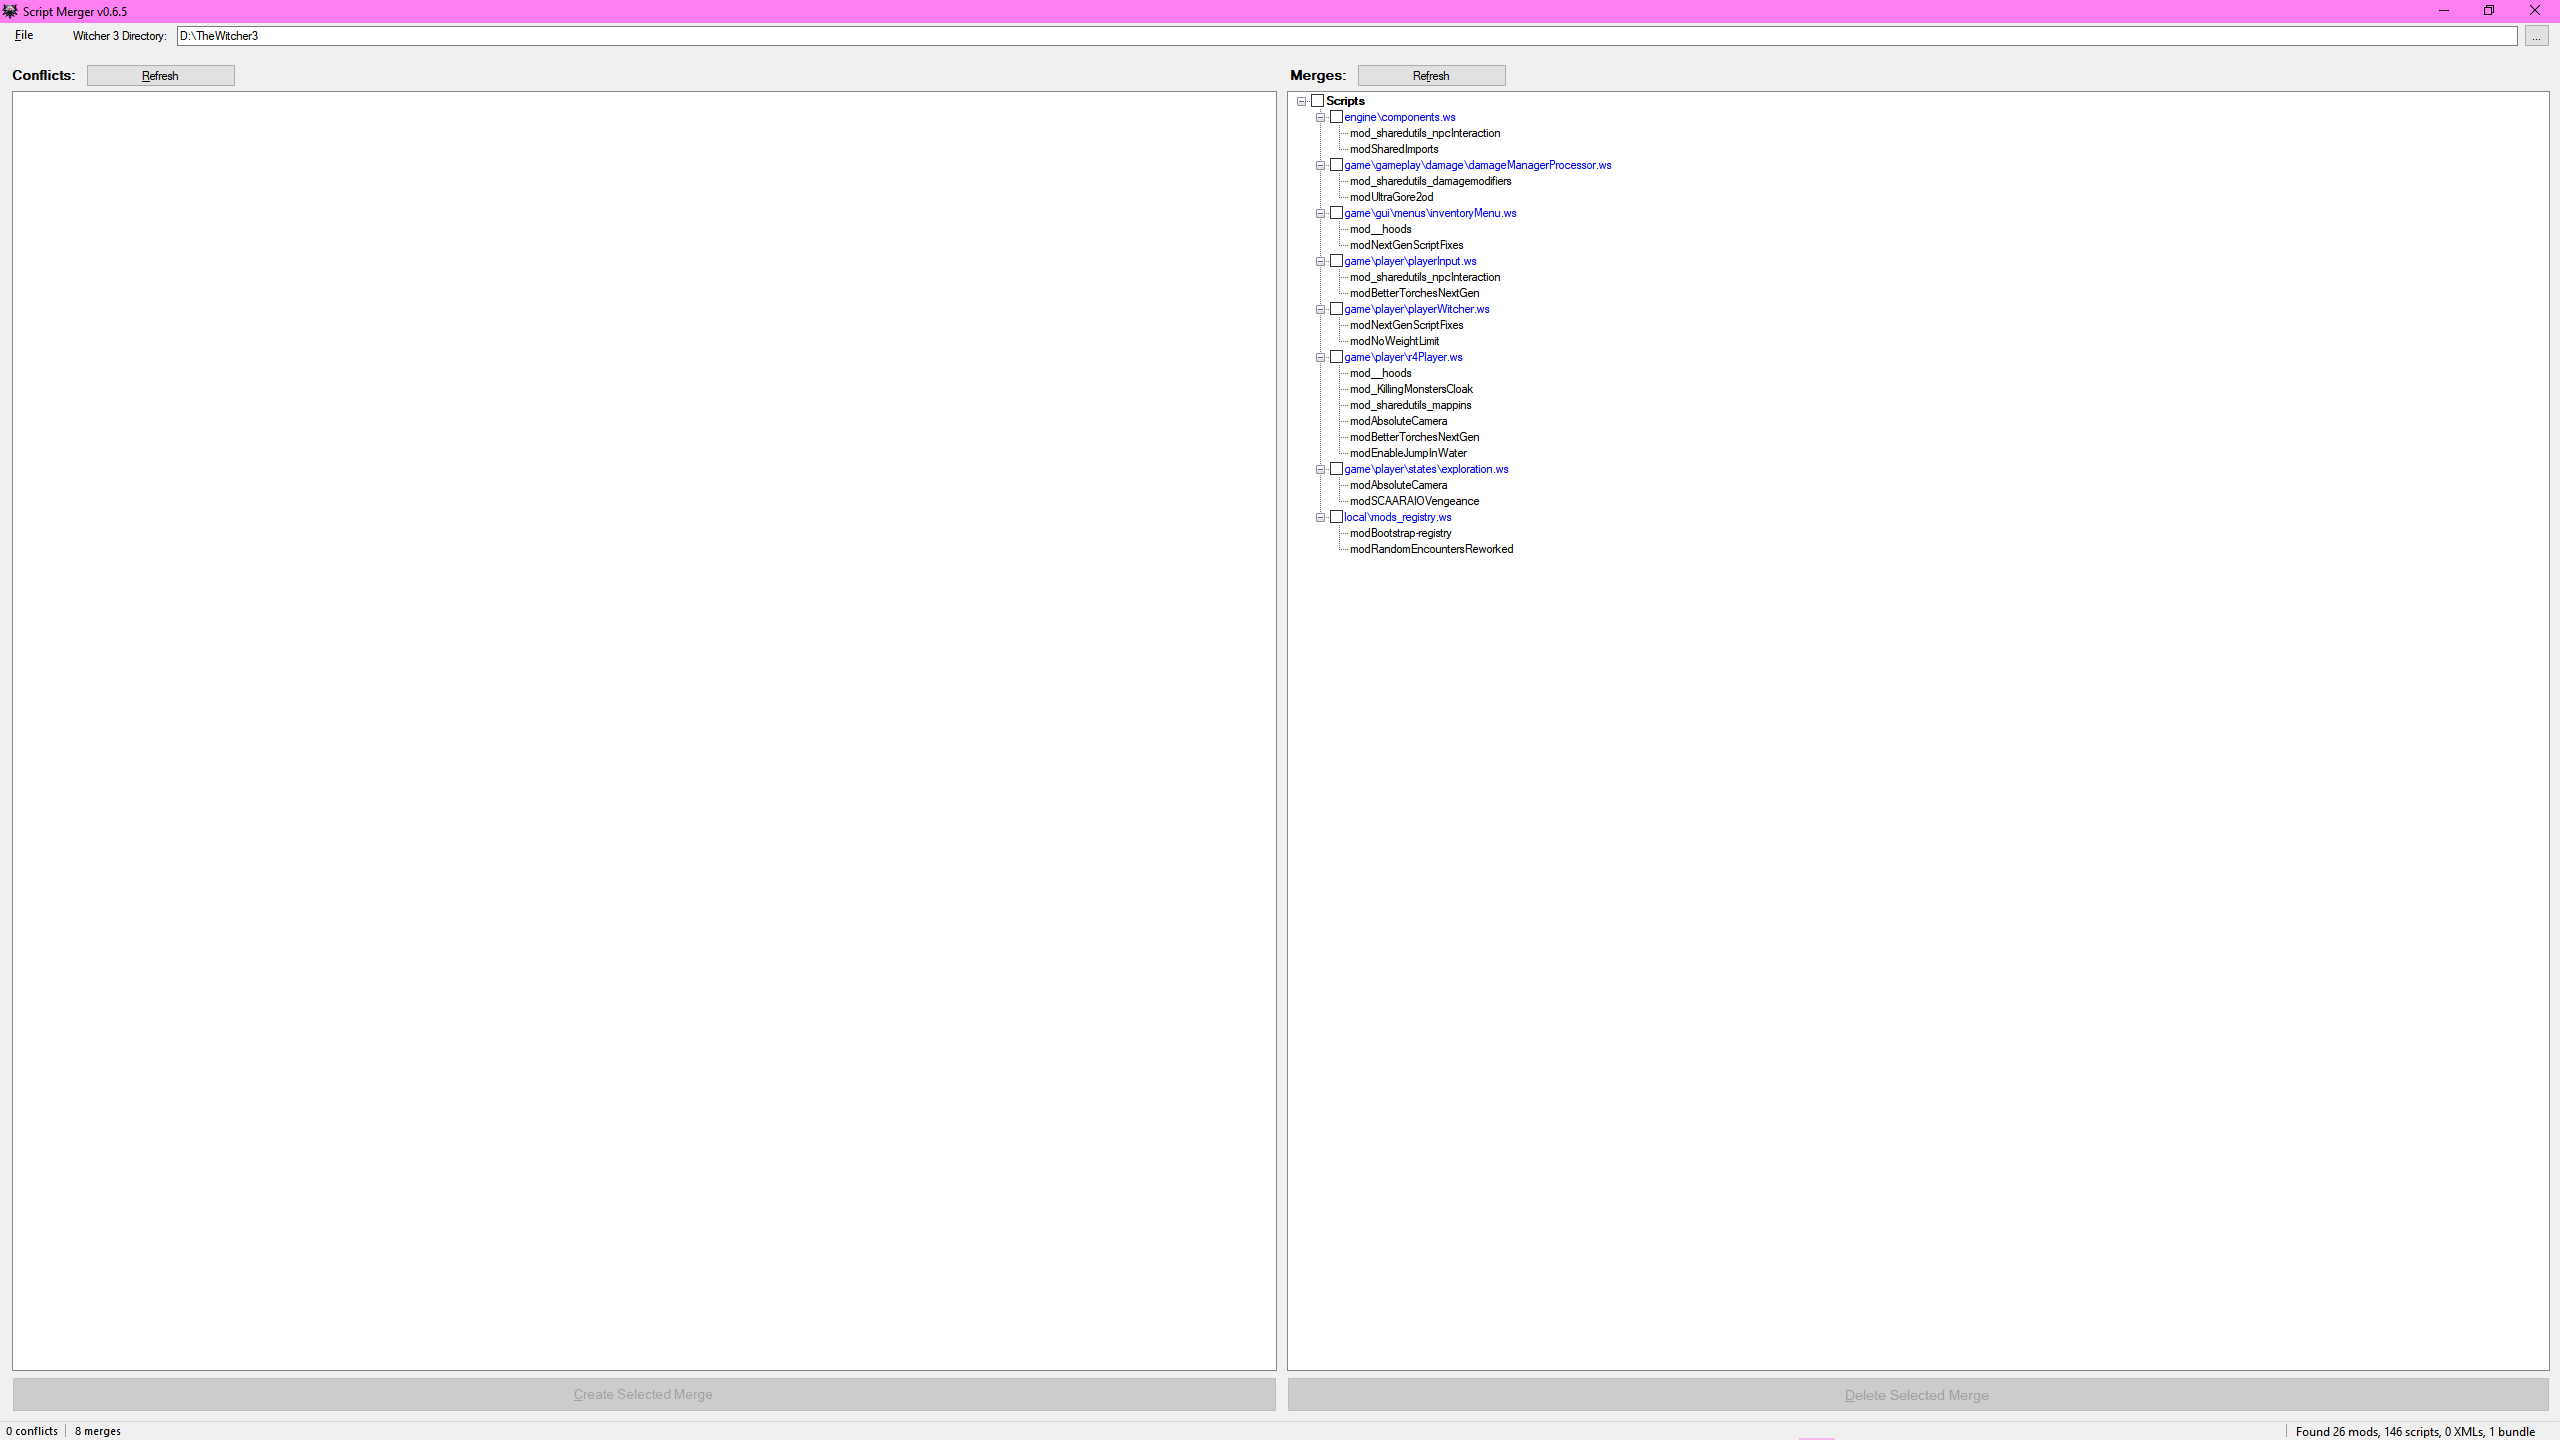Check the r4Player.ws merge checkbox
2560x1440 pixels.
1336,357
